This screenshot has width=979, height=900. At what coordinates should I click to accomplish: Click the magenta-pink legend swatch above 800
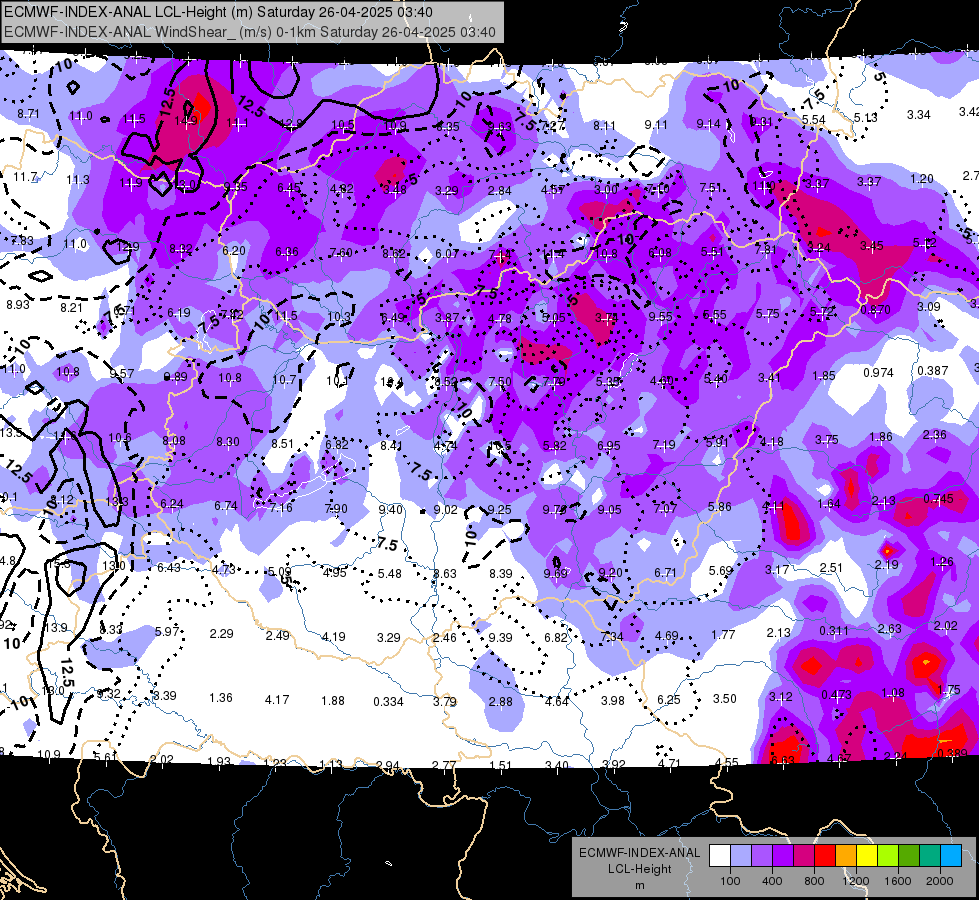point(804,856)
